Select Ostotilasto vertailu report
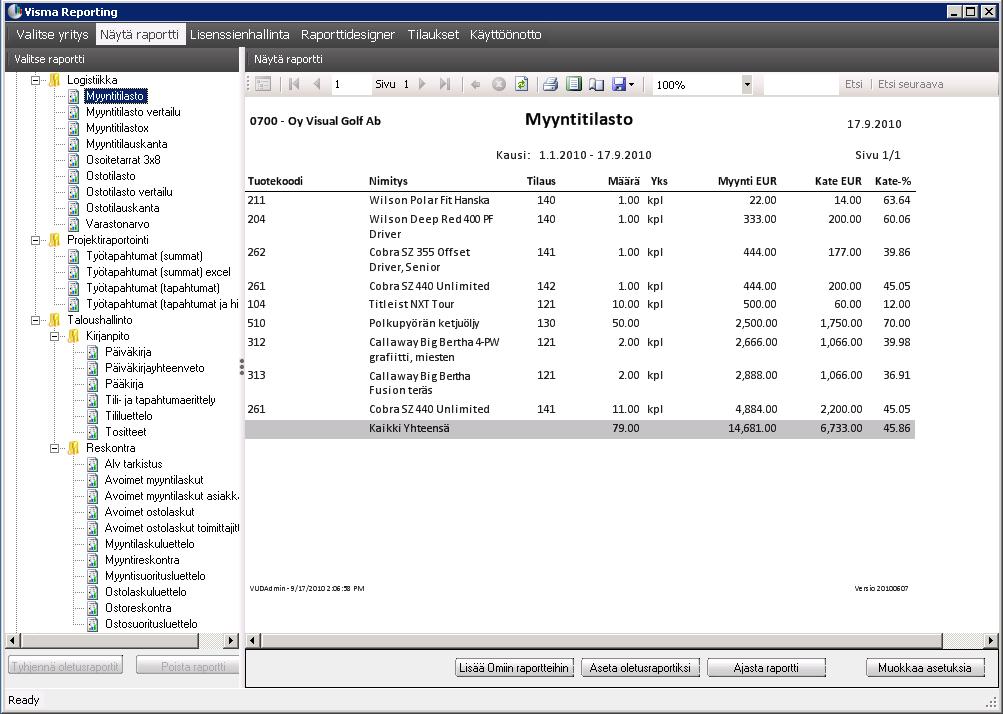This screenshot has width=1003, height=714. (x=129, y=192)
